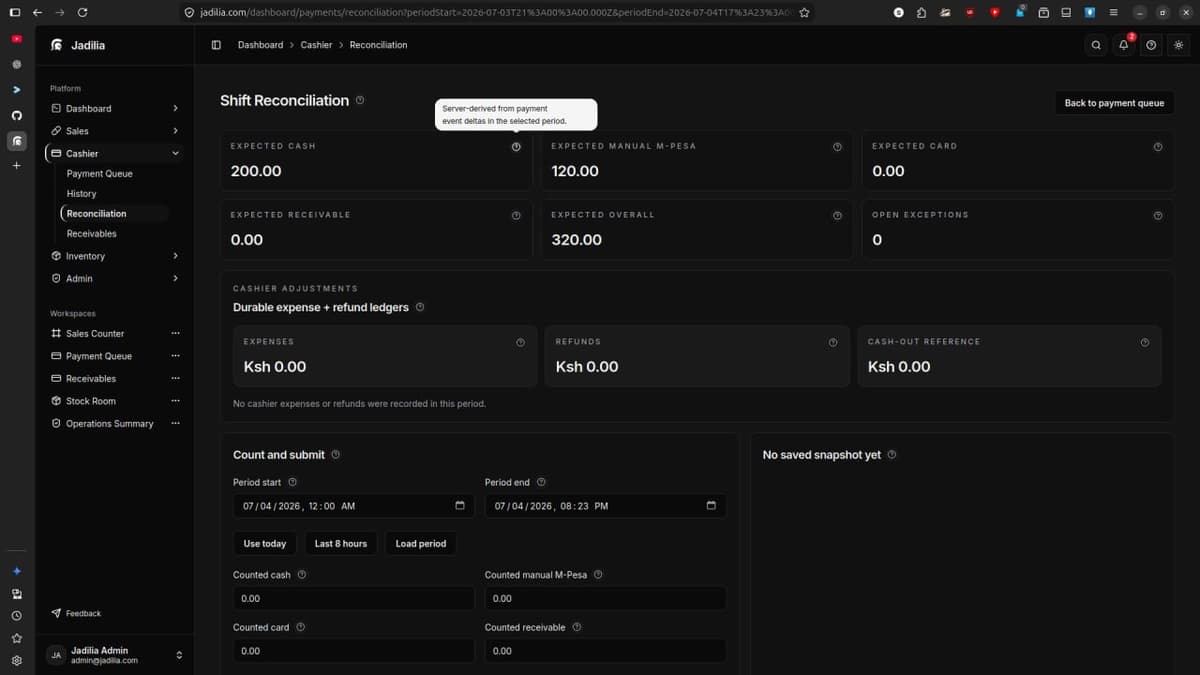Open the Feedback link in sidebar
Viewport: 1200px width, 675px height.
76,613
